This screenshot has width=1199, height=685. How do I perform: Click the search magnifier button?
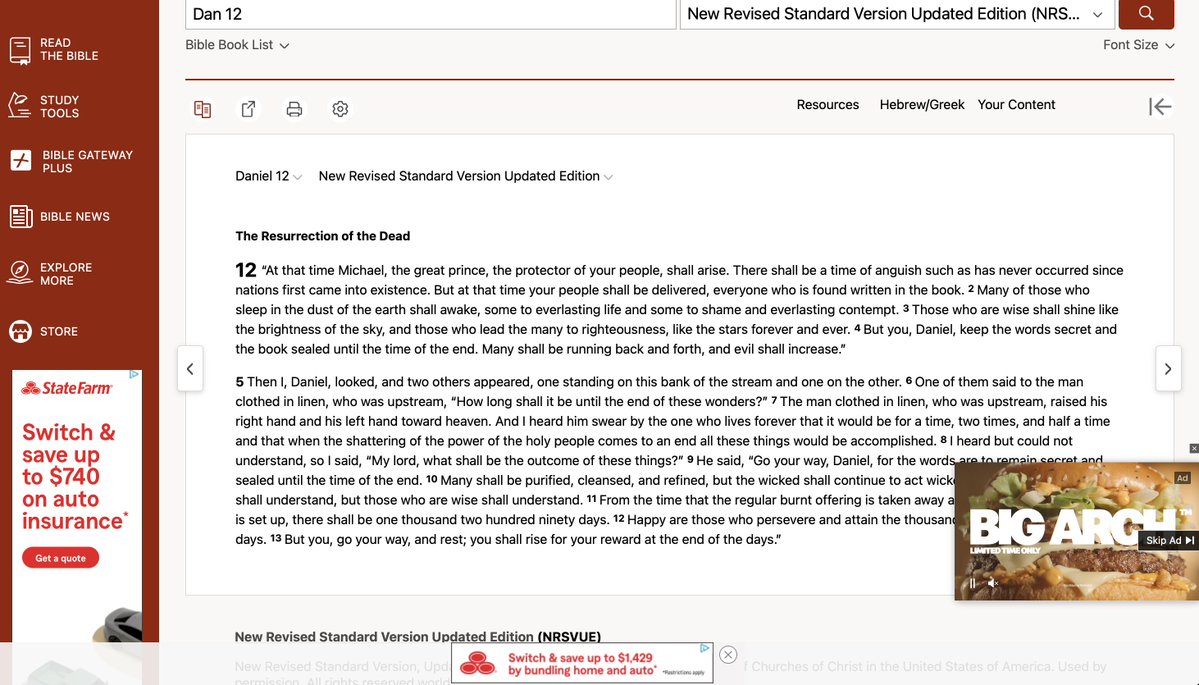click(x=1145, y=13)
